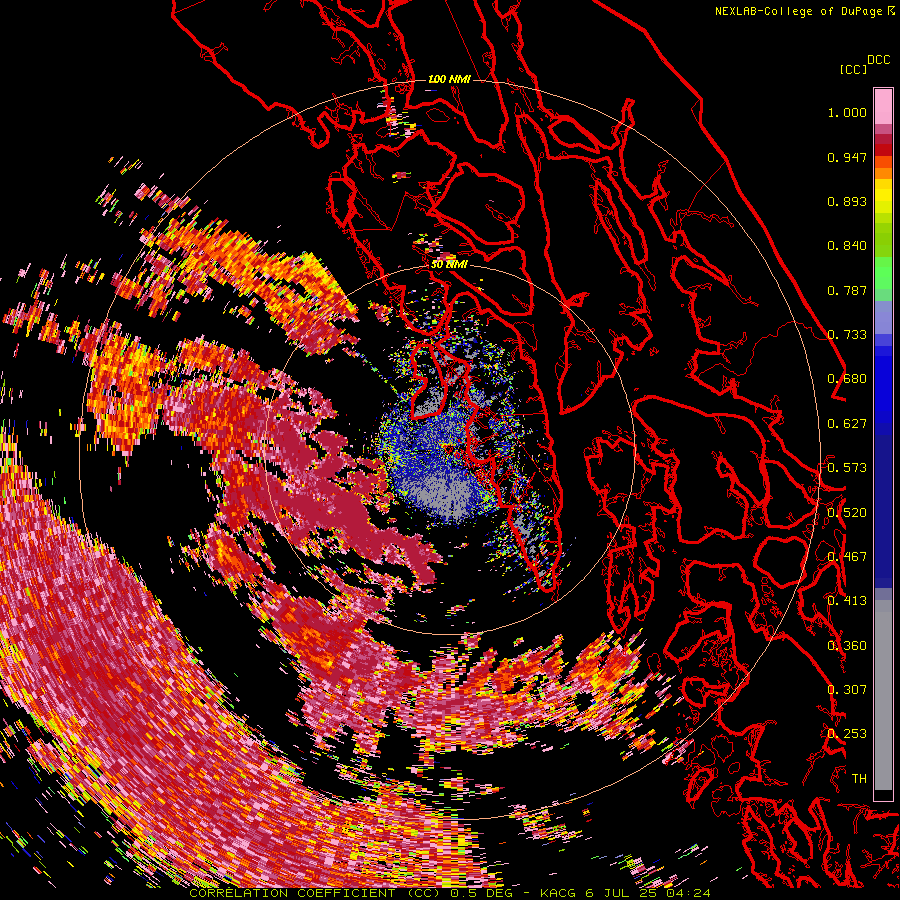This screenshot has height=900, width=900.
Task: Select the 0.947 scale value
Action: click(x=847, y=157)
